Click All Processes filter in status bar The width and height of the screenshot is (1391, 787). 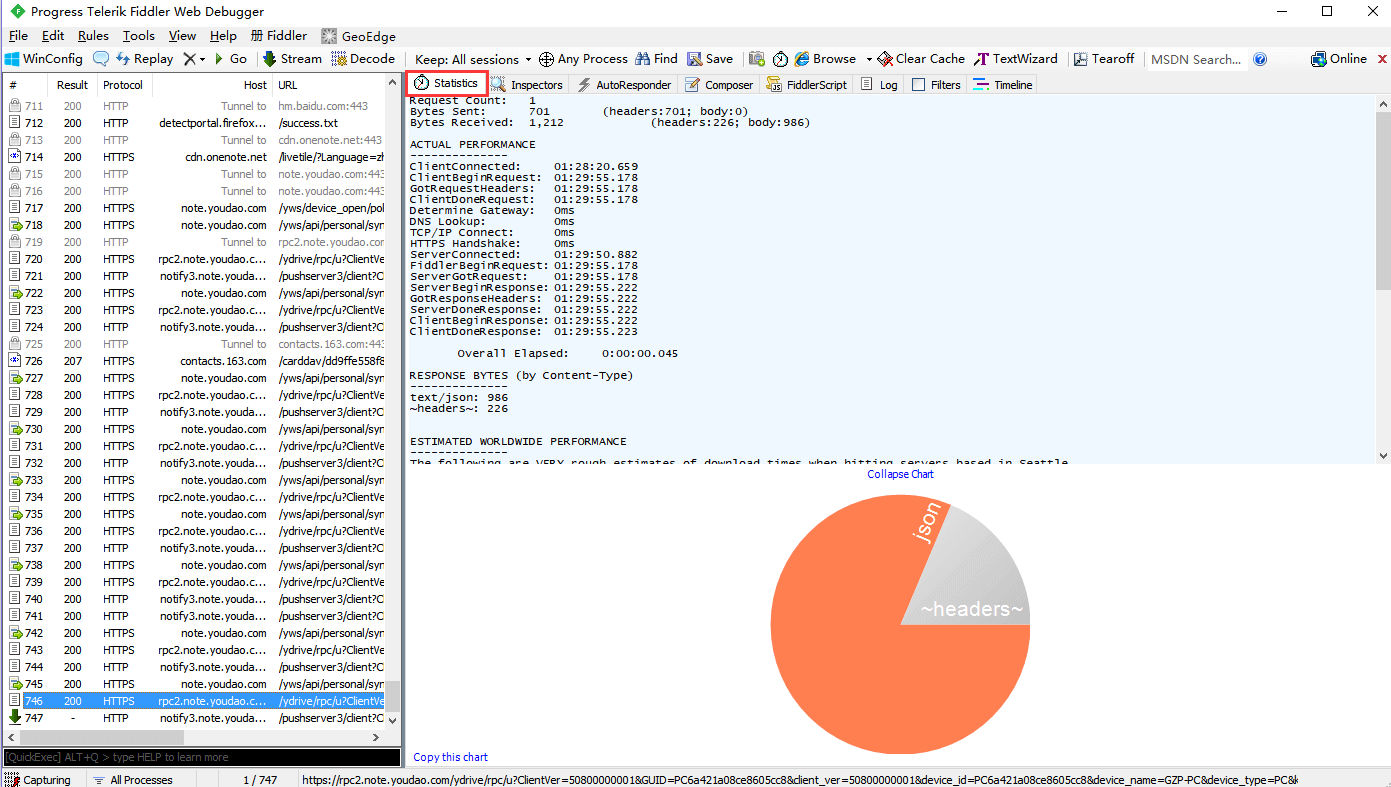[x=132, y=779]
